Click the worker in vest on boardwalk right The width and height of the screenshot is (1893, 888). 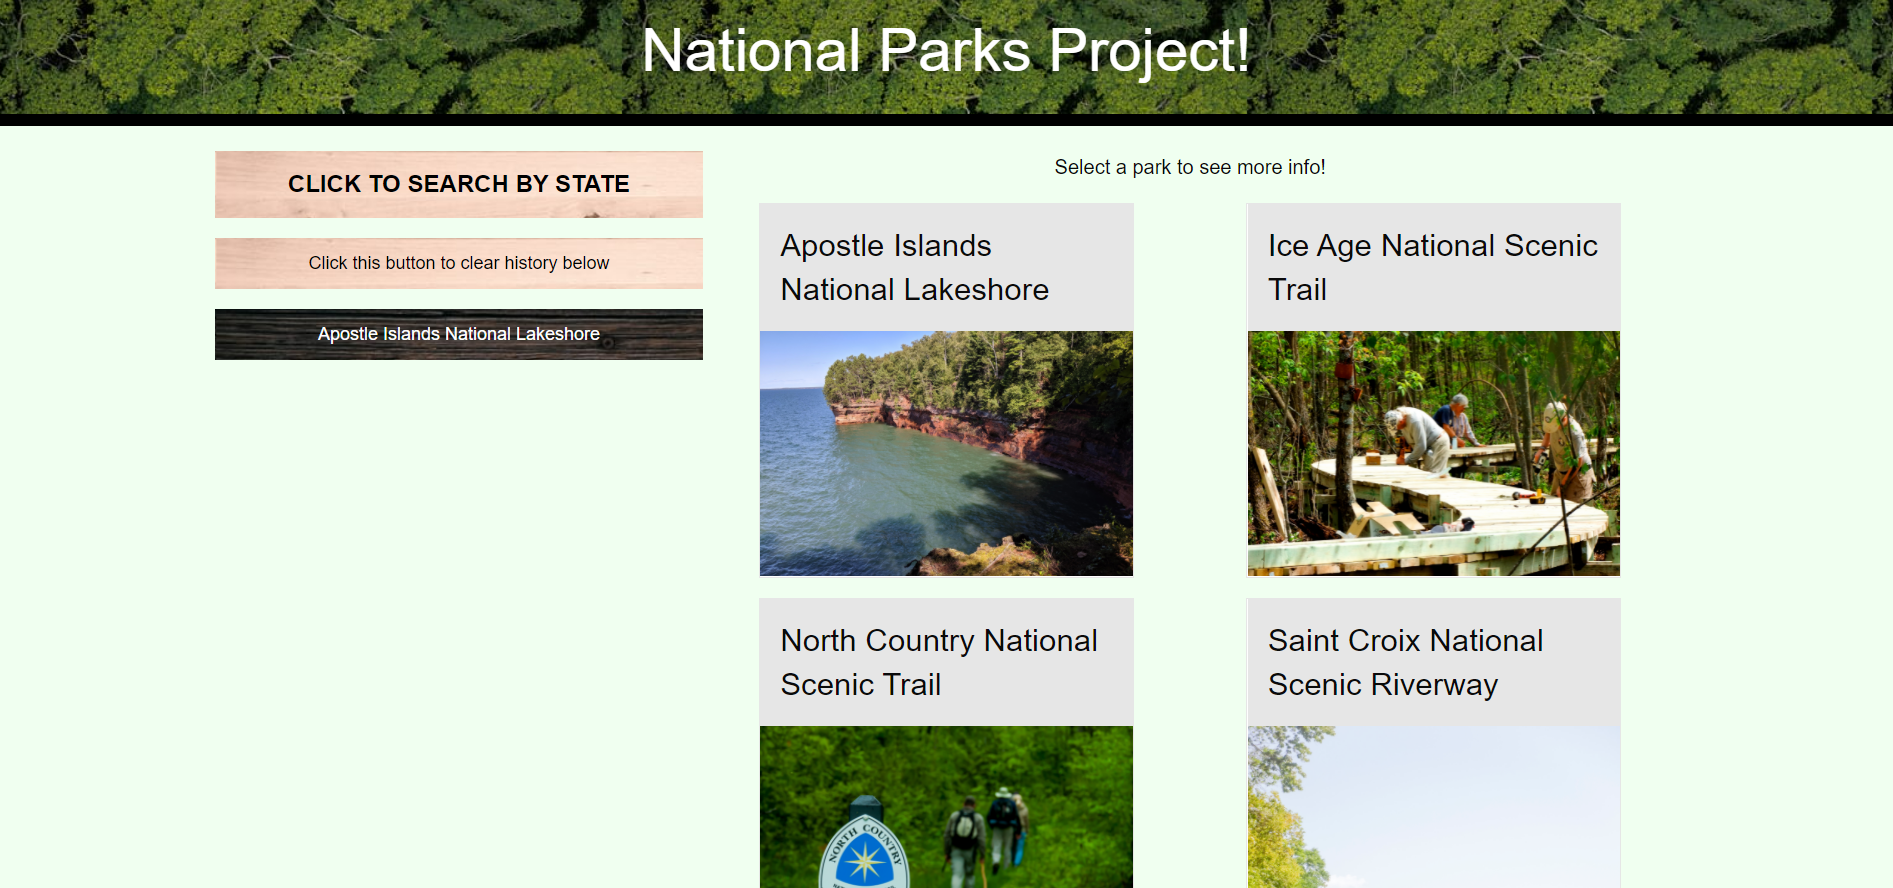[x=1562, y=440]
